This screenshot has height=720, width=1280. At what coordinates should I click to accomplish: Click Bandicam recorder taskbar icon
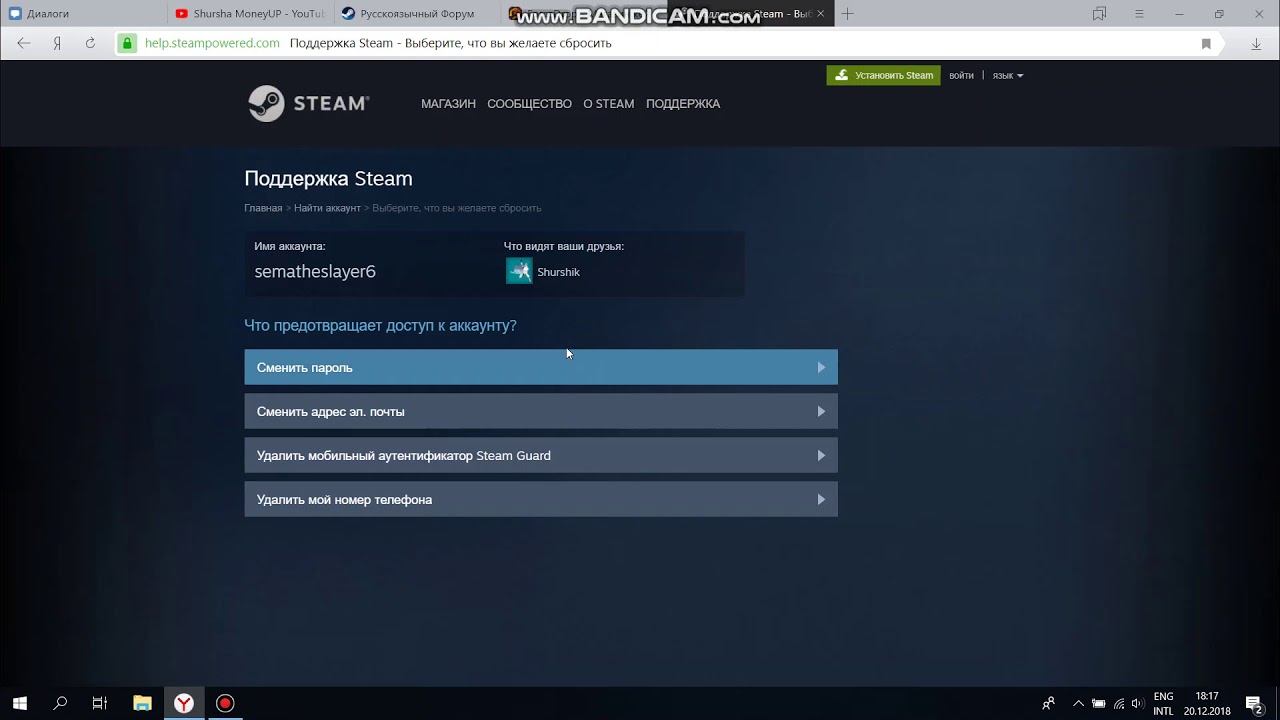[225, 703]
